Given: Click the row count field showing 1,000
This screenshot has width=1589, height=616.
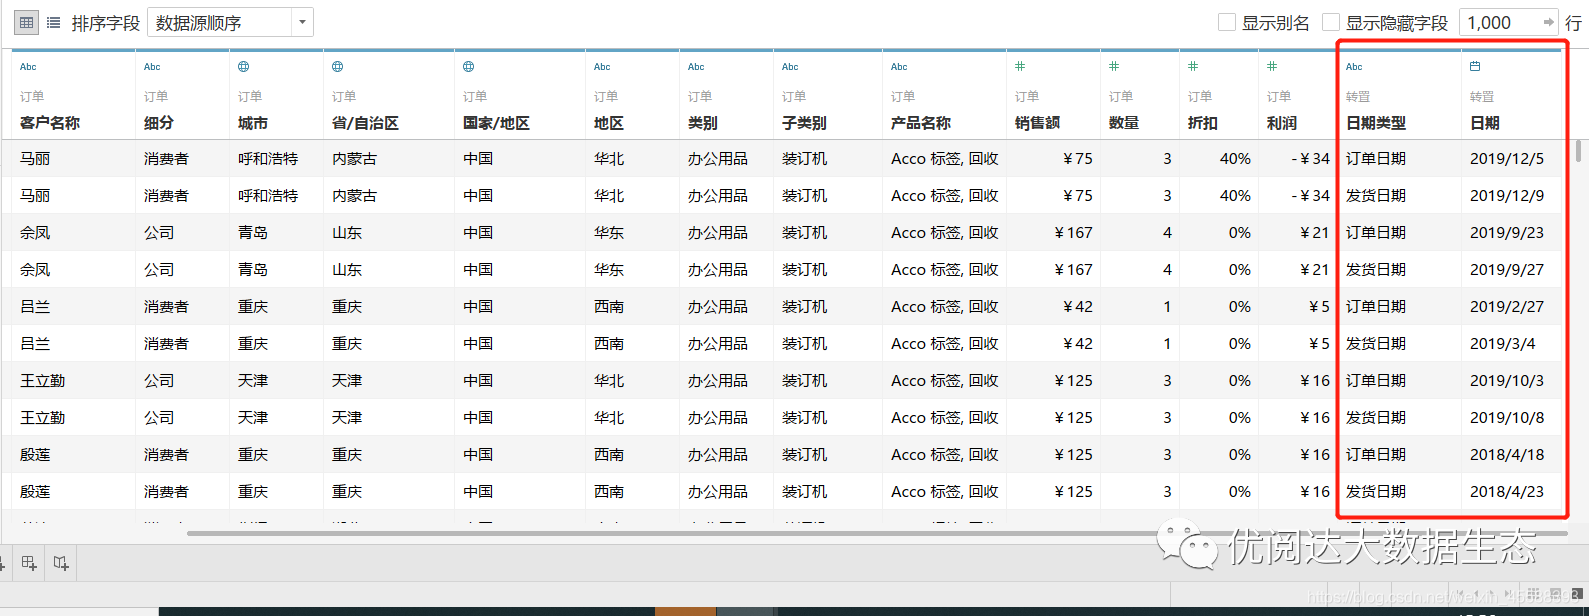Looking at the screenshot, I should pyautogui.click(x=1498, y=22).
